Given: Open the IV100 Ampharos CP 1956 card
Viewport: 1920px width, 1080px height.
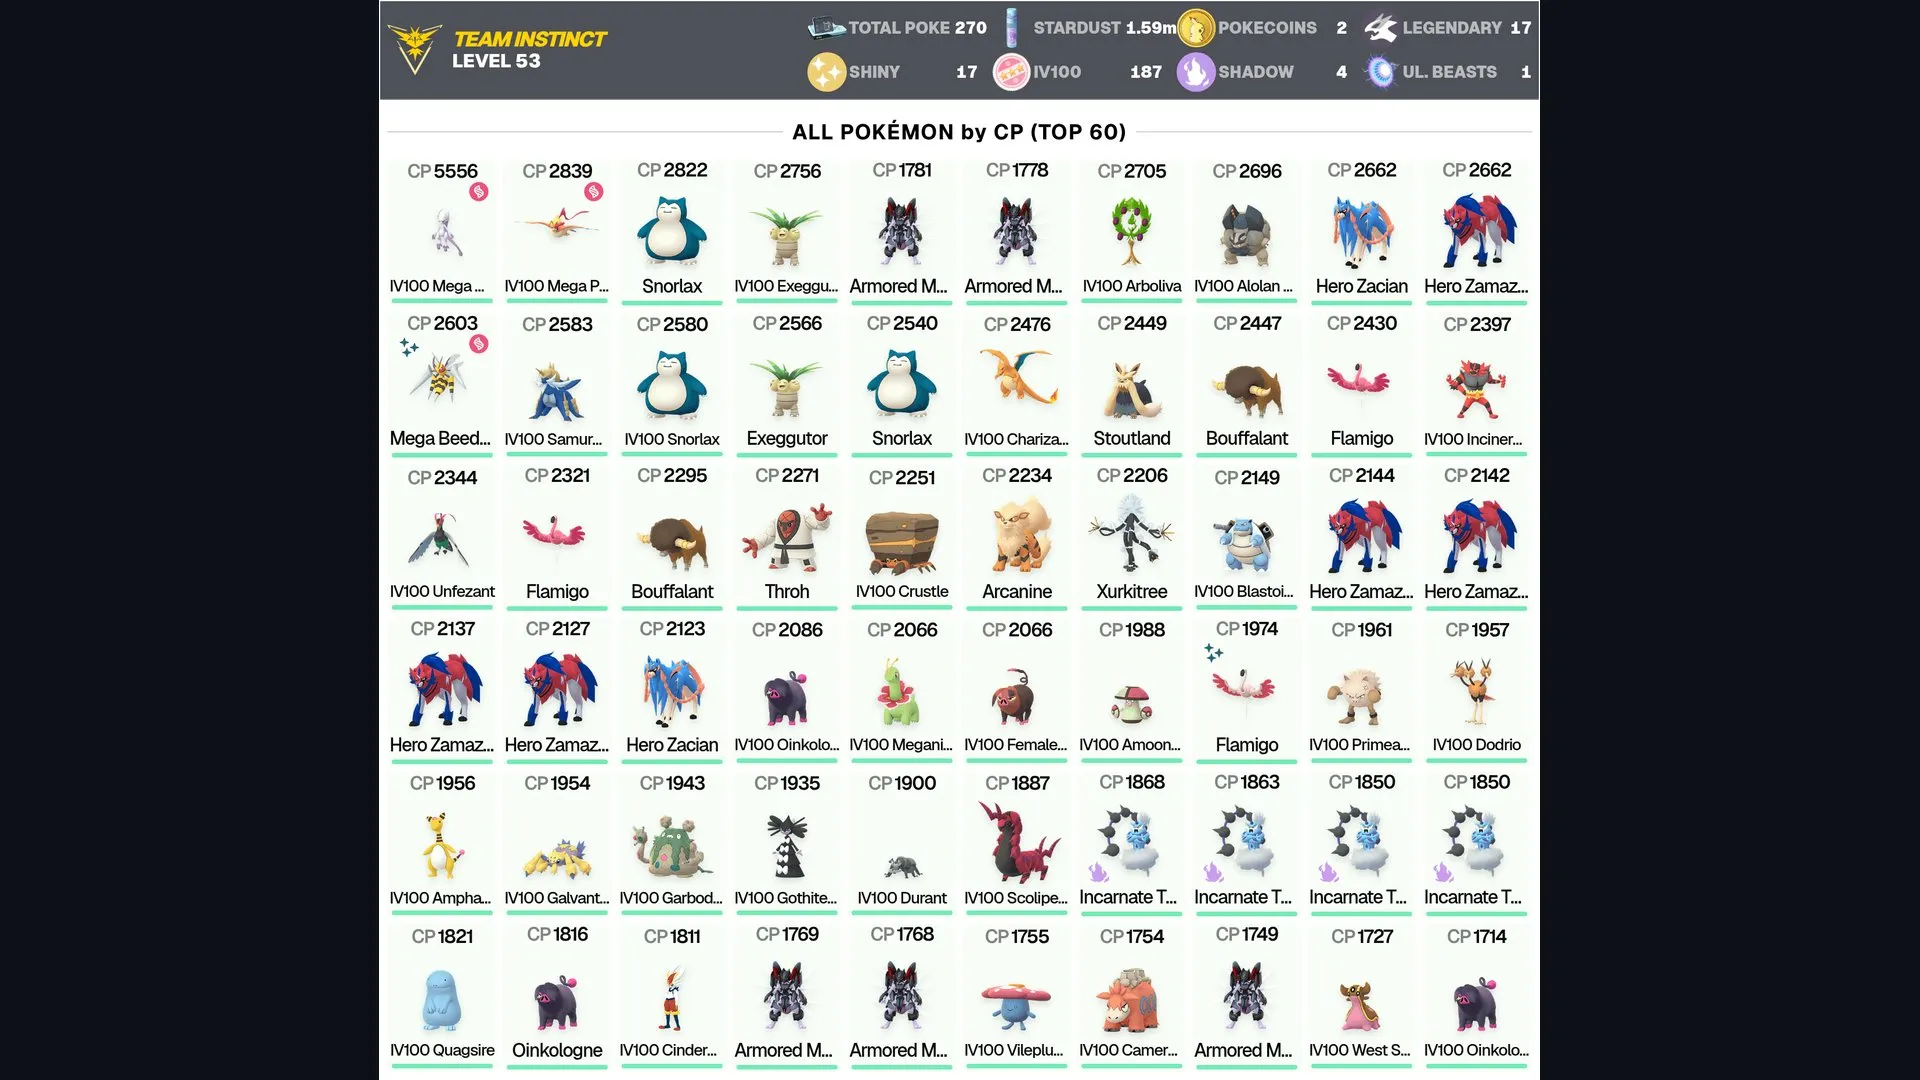Looking at the screenshot, I should (442, 843).
